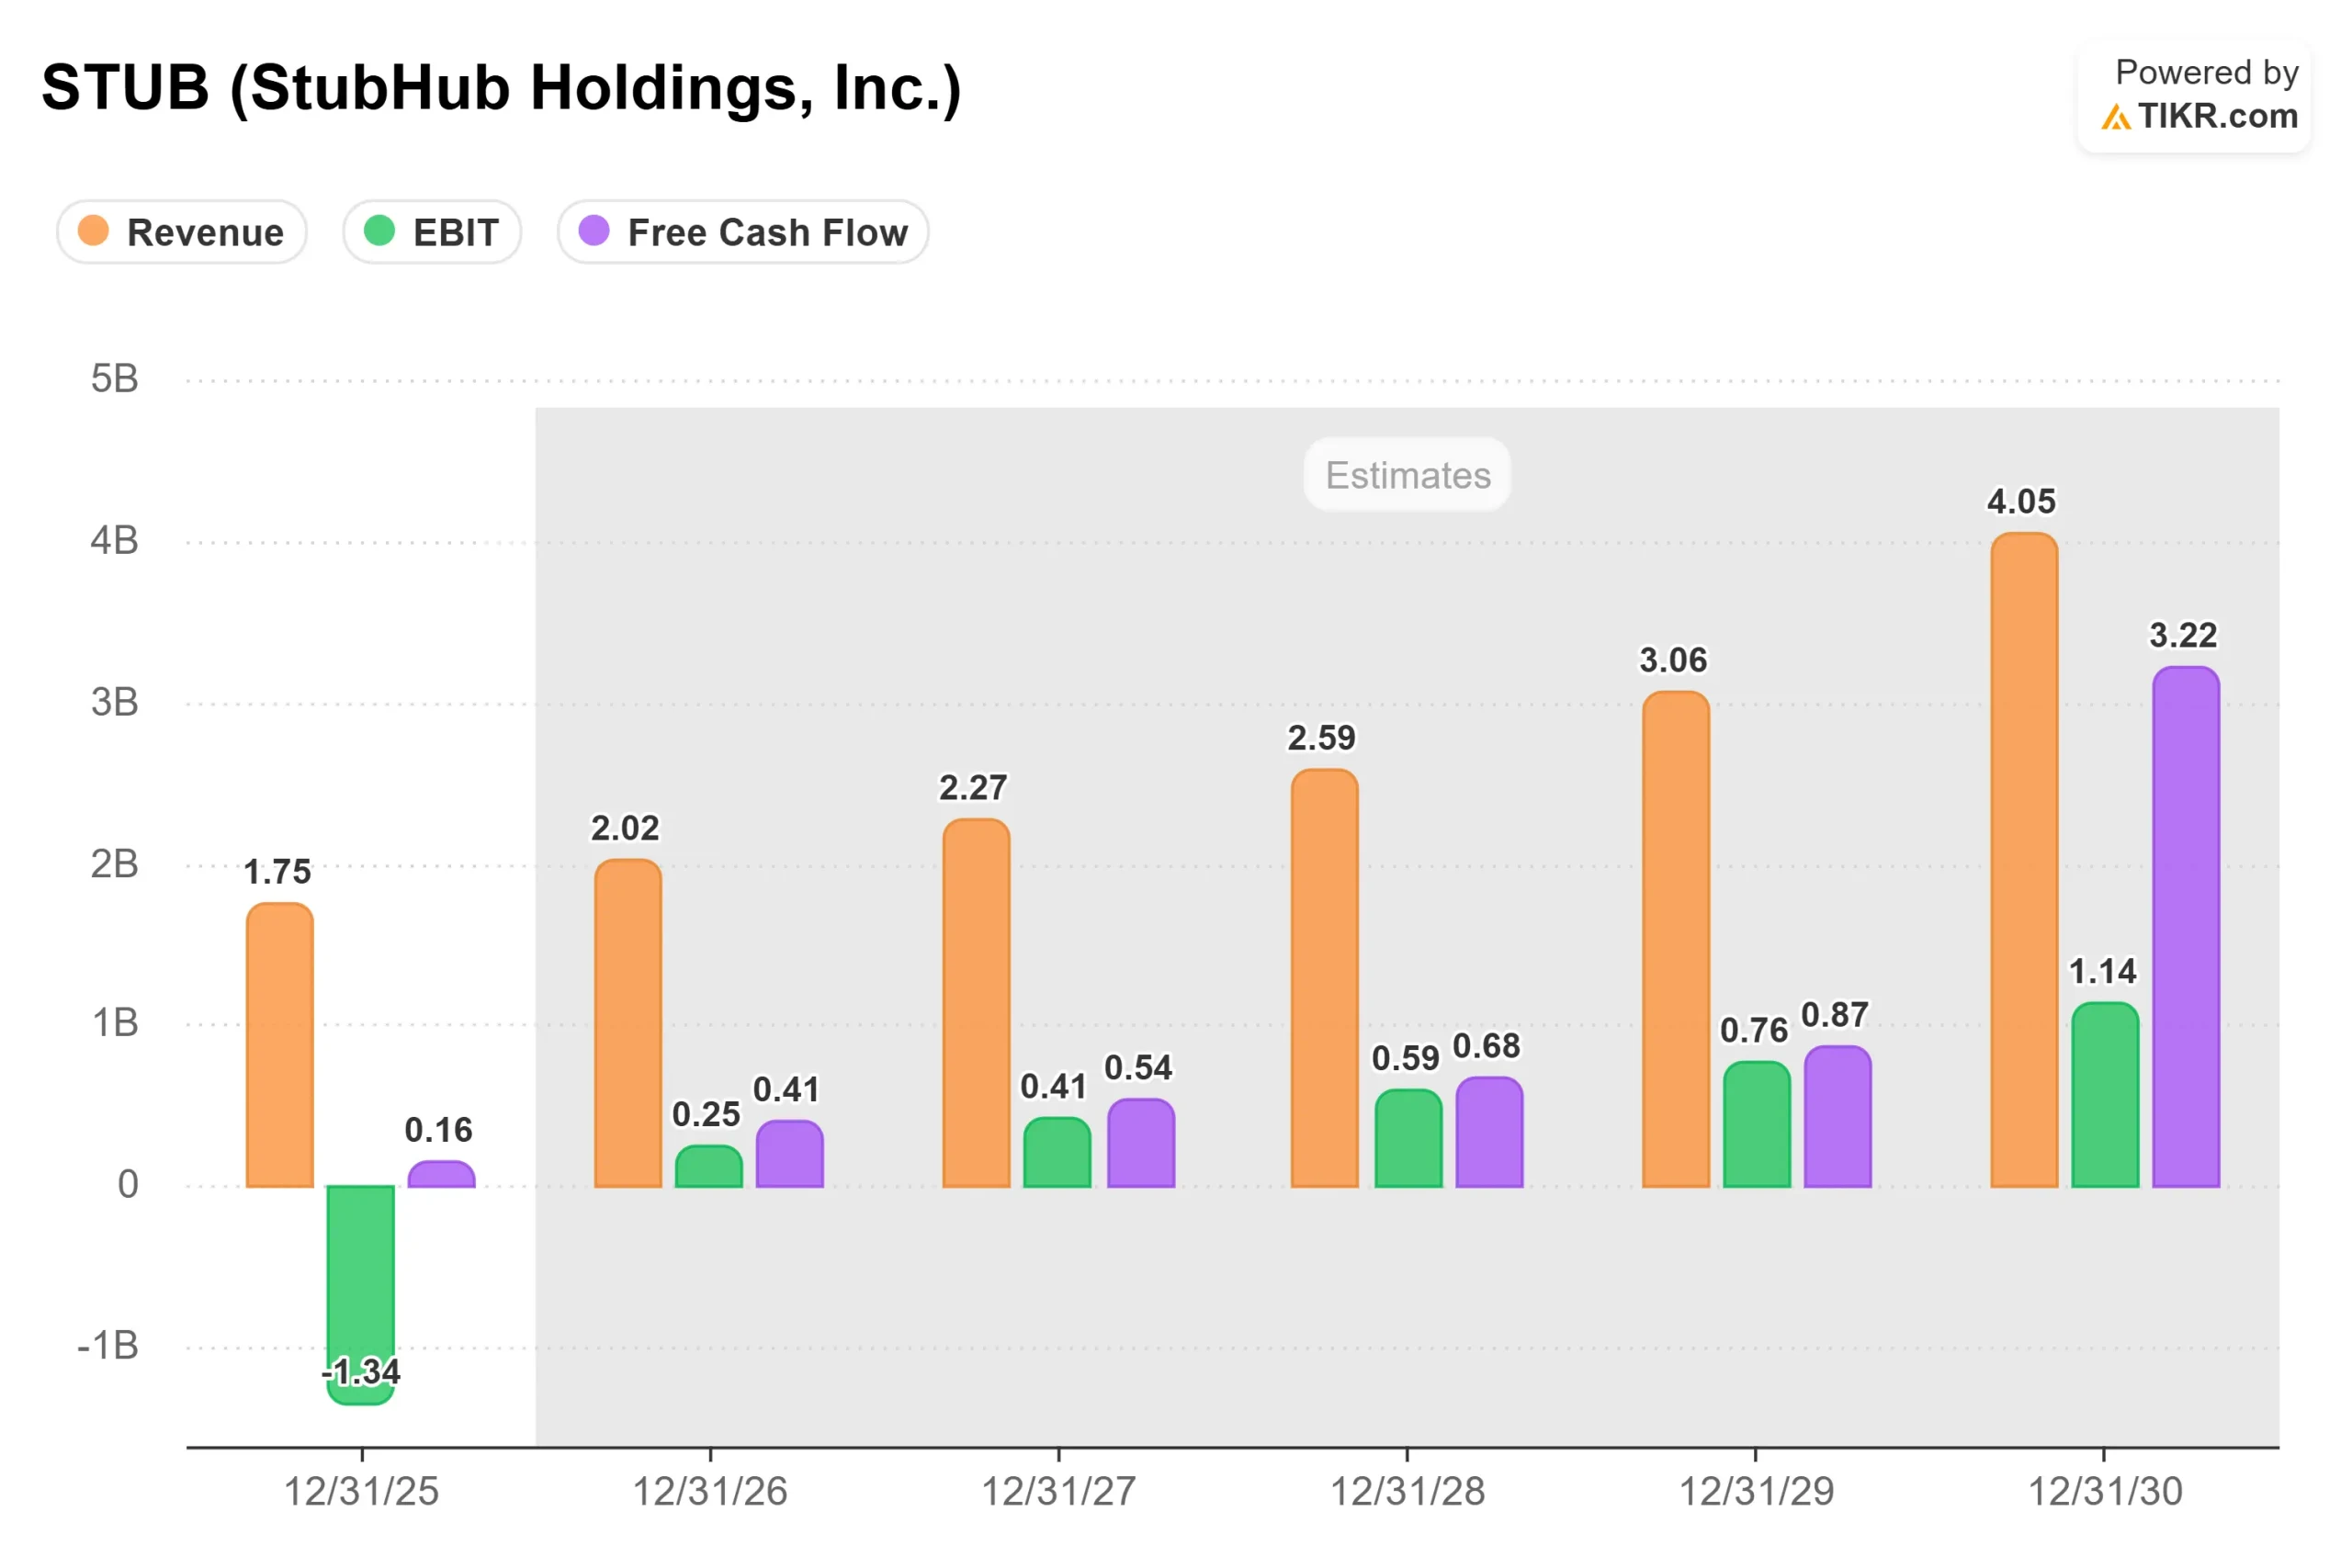The image size is (2352, 1568).
Task: Click the 3B y-axis label
Action: pos(115,703)
